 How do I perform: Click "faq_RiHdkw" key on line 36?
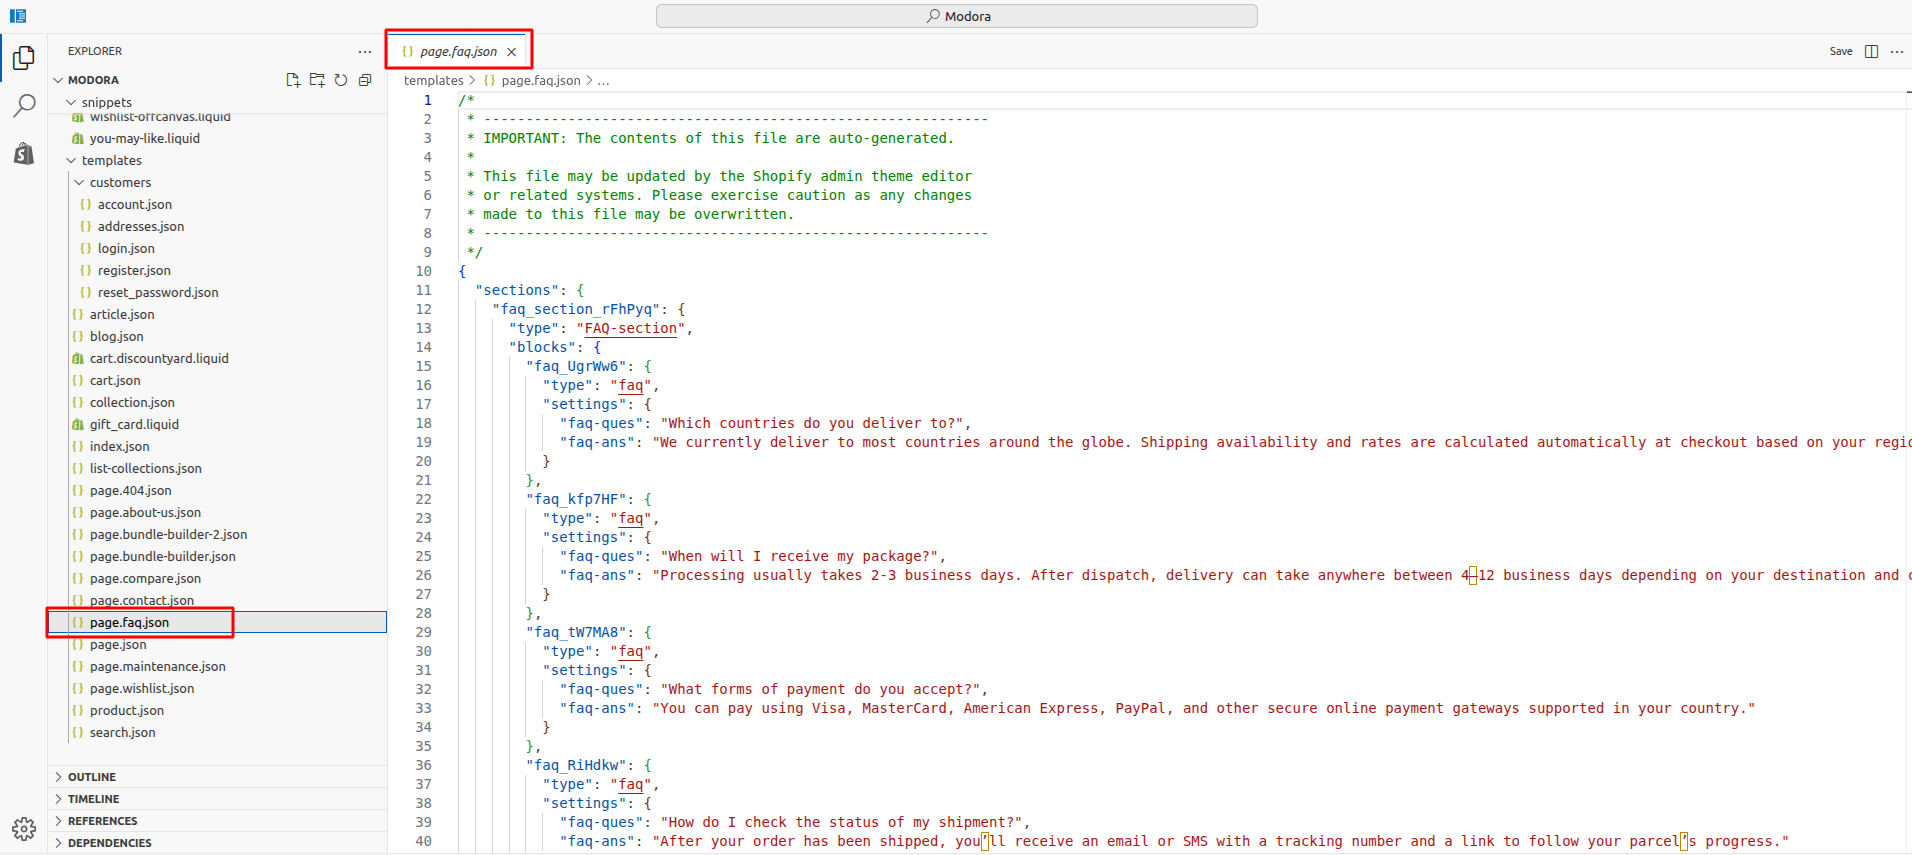point(577,765)
